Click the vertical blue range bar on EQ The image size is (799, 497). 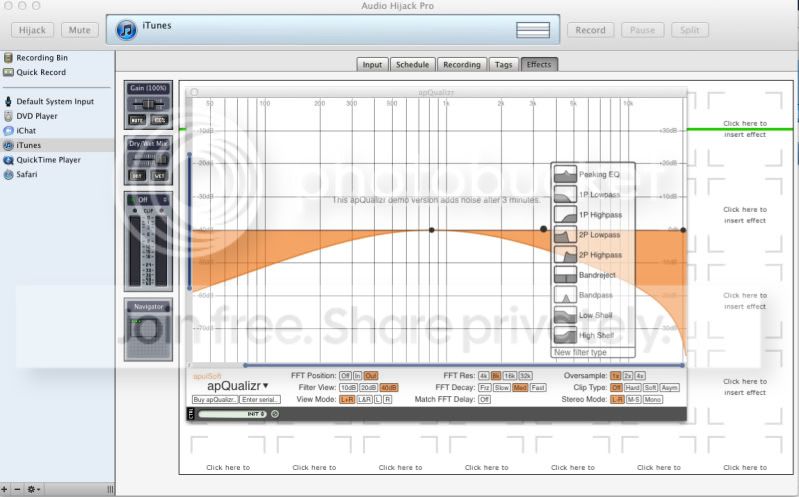pos(190,221)
